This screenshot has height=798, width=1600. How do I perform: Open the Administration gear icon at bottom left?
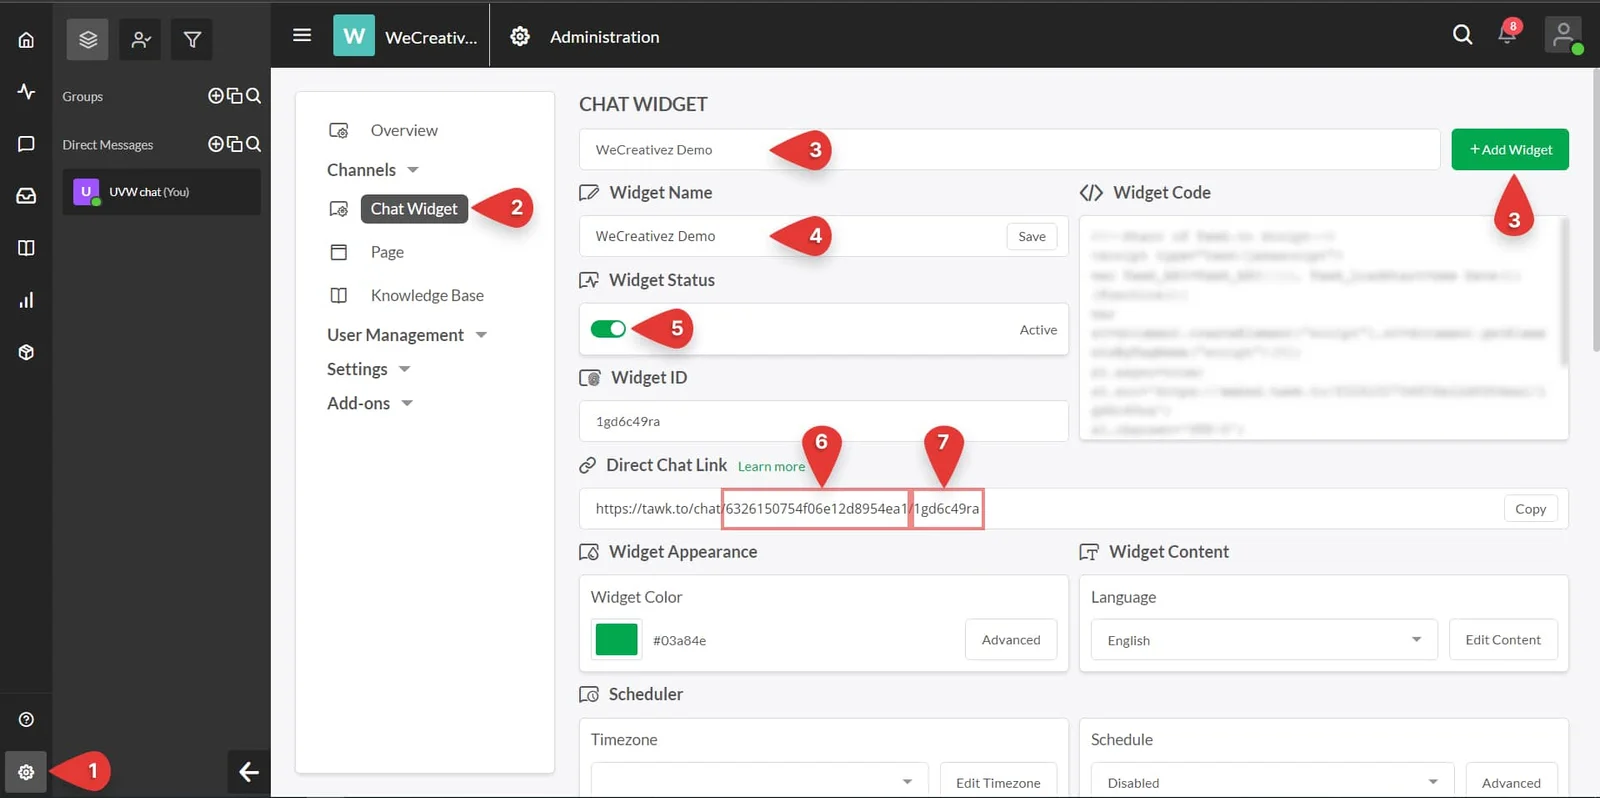point(26,772)
